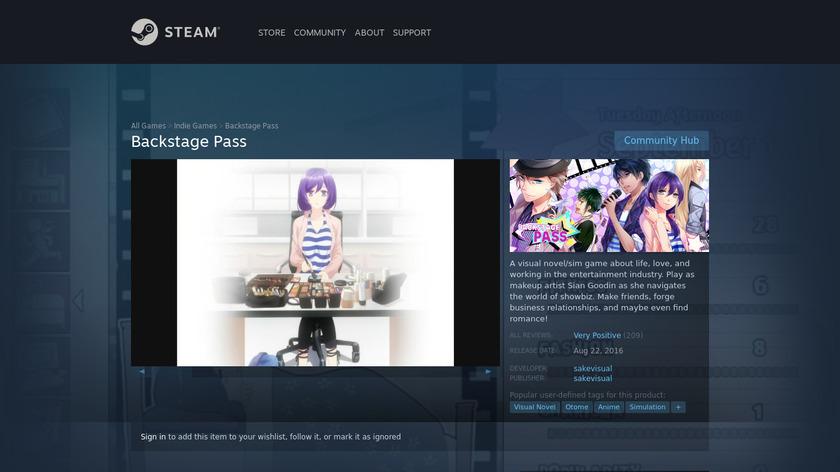Select the Visual Novel tag
Viewport: 840px width, 472px height.
(535, 407)
